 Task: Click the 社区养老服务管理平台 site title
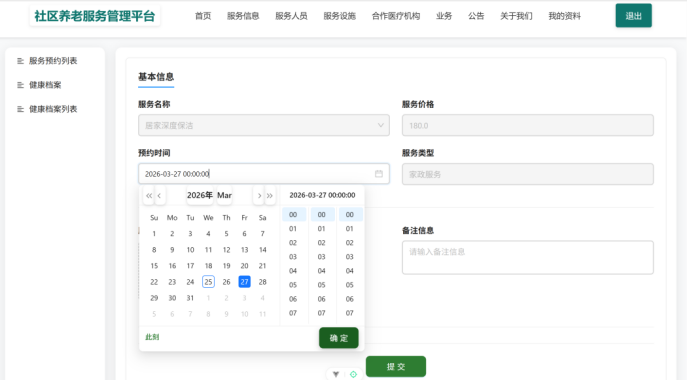[x=95, y=16]
